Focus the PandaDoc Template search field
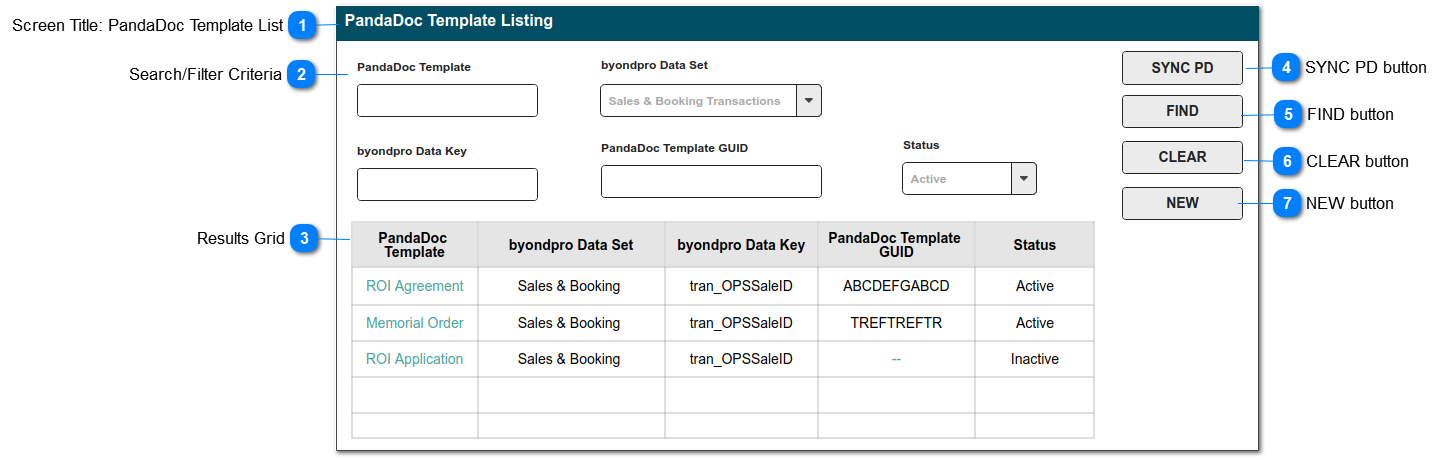The width and height of the screenshot is (1443, 460). click(x=447, y=101)
